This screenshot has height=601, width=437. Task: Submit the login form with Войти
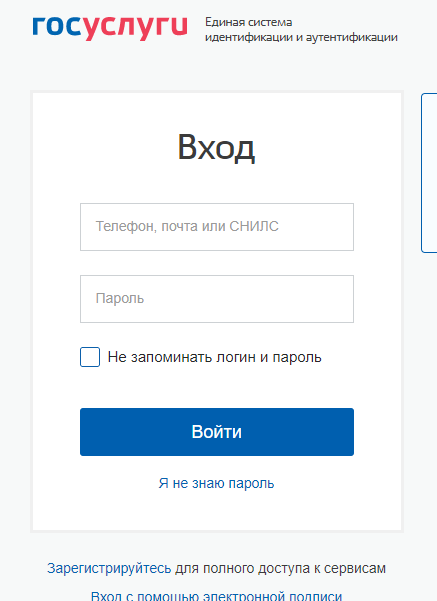[x=217, y=432]
